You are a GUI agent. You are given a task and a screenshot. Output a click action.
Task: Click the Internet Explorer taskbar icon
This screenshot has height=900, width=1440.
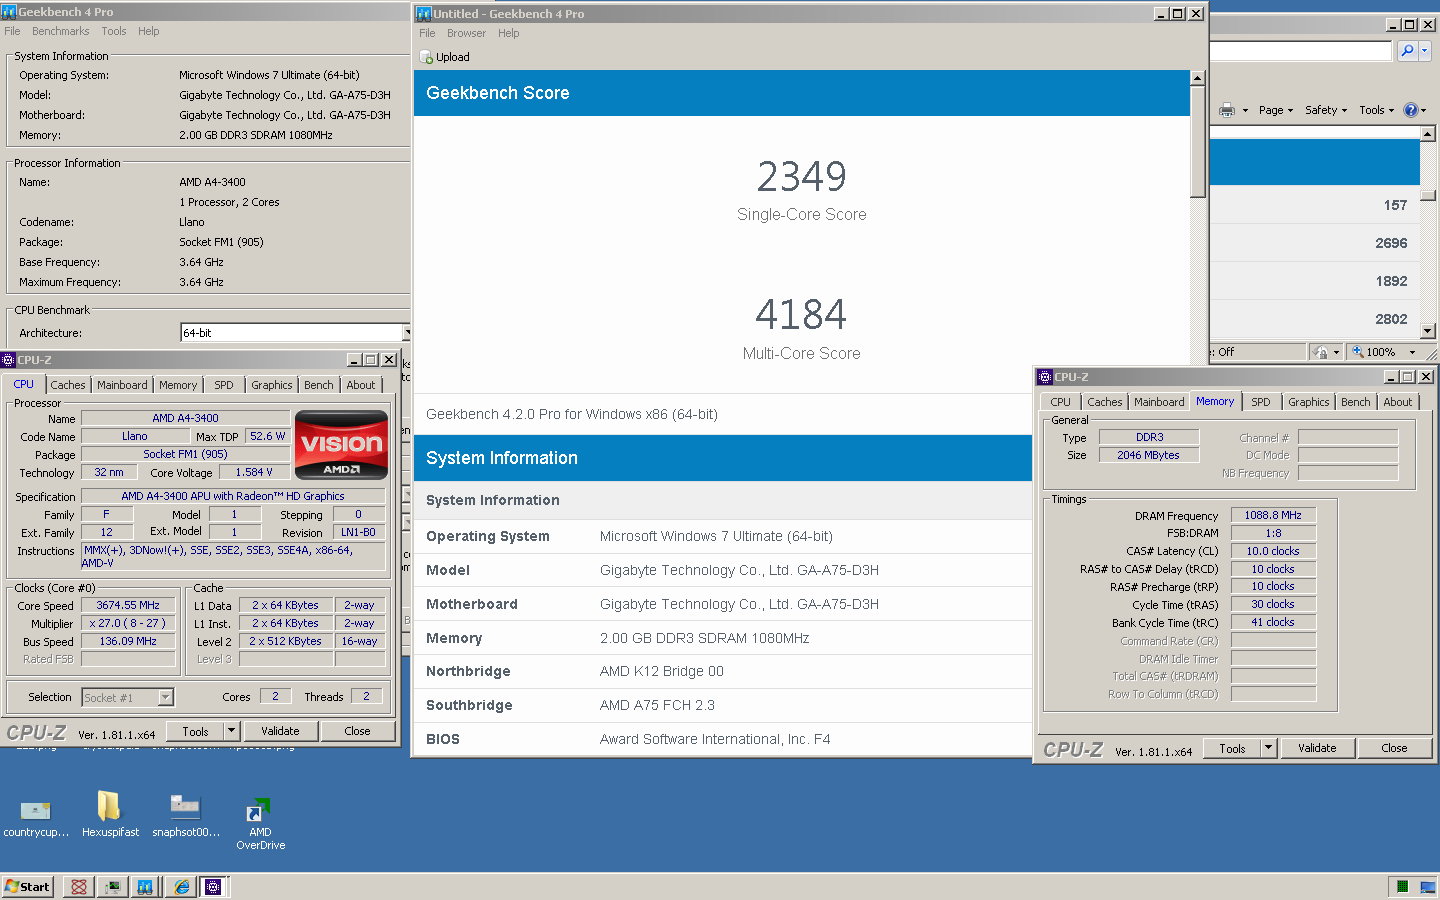pyautogui.click(x=181, y=887)
